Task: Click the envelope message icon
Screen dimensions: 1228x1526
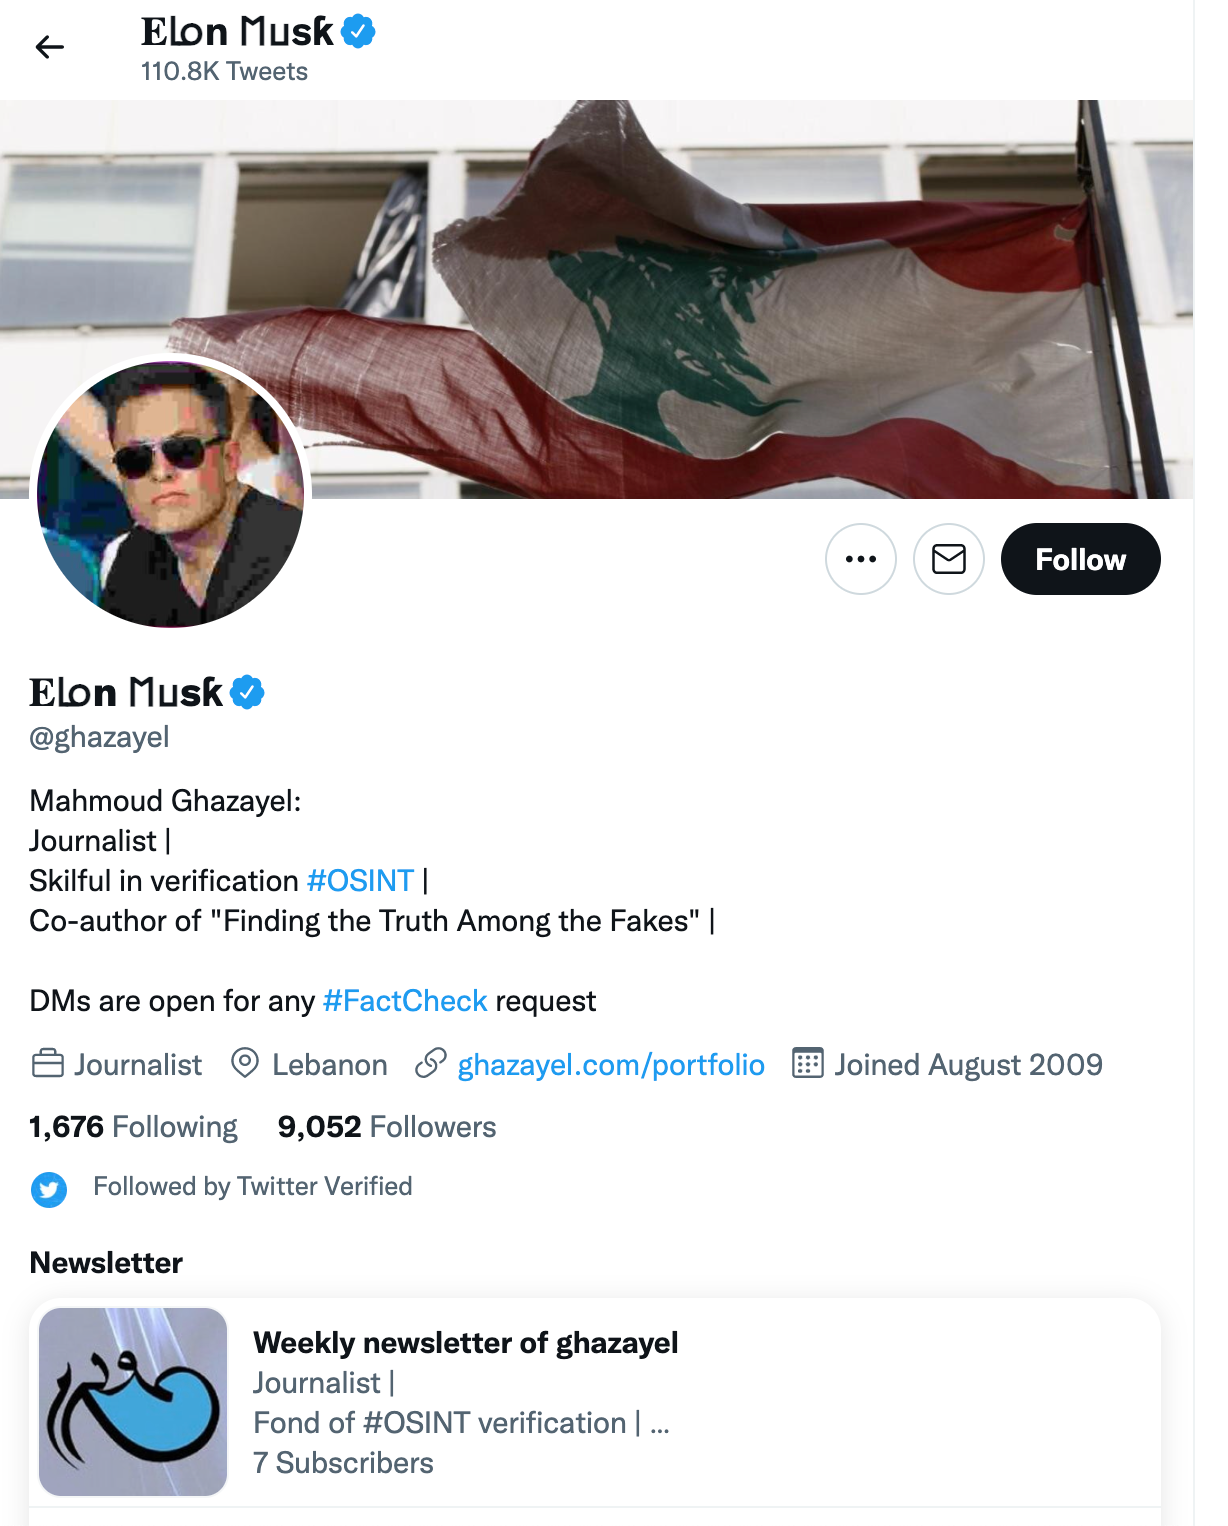Action: point(949,559)
